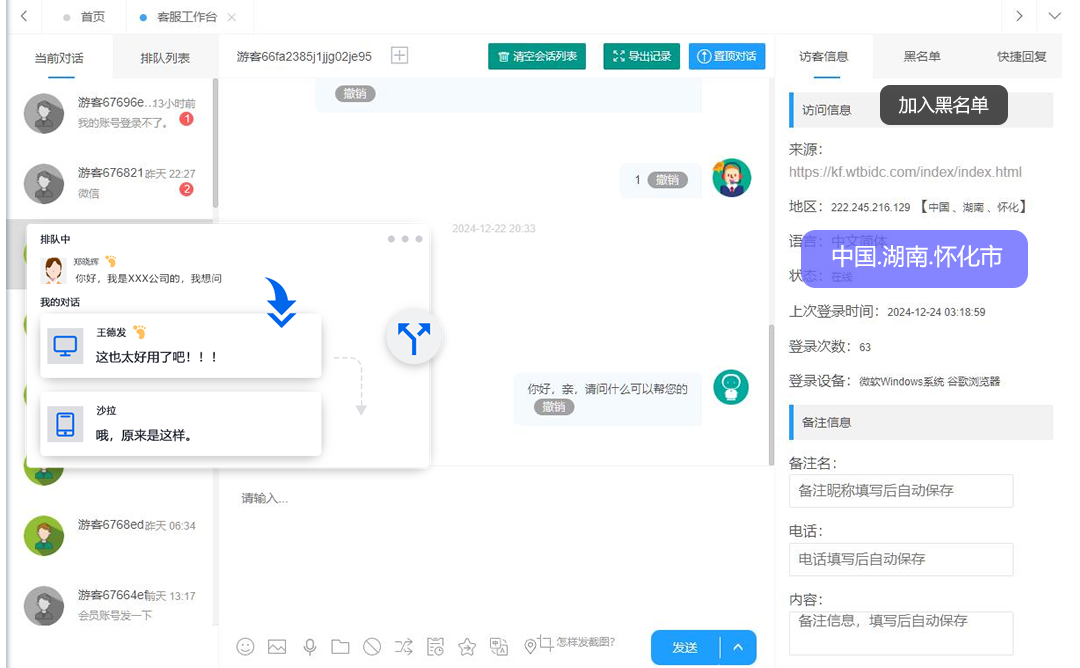Click the agent avatar next to message 1
Screen dimensions: 1080x668
[x=731, y=178]
